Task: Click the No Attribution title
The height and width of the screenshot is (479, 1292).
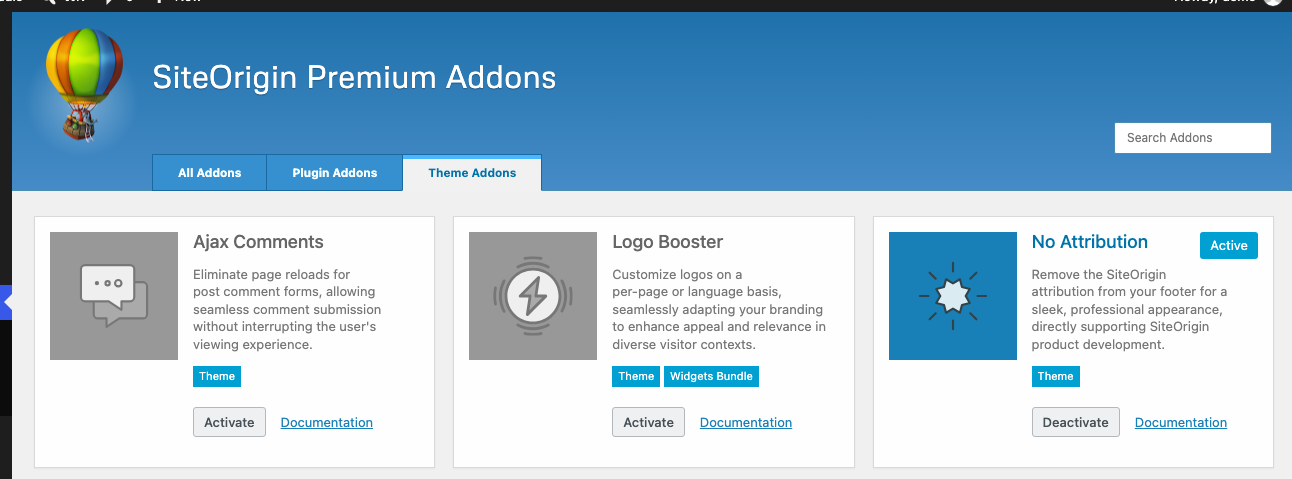Action: coord(1090,242)
